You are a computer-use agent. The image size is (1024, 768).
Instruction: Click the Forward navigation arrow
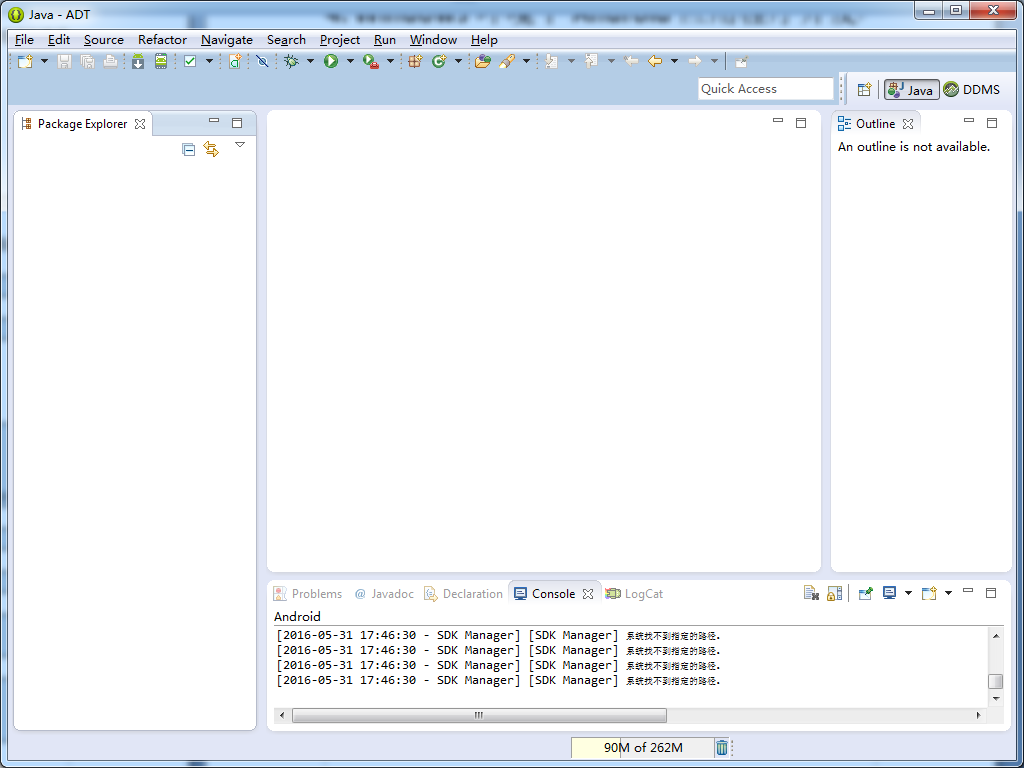[x=695, y=61]
